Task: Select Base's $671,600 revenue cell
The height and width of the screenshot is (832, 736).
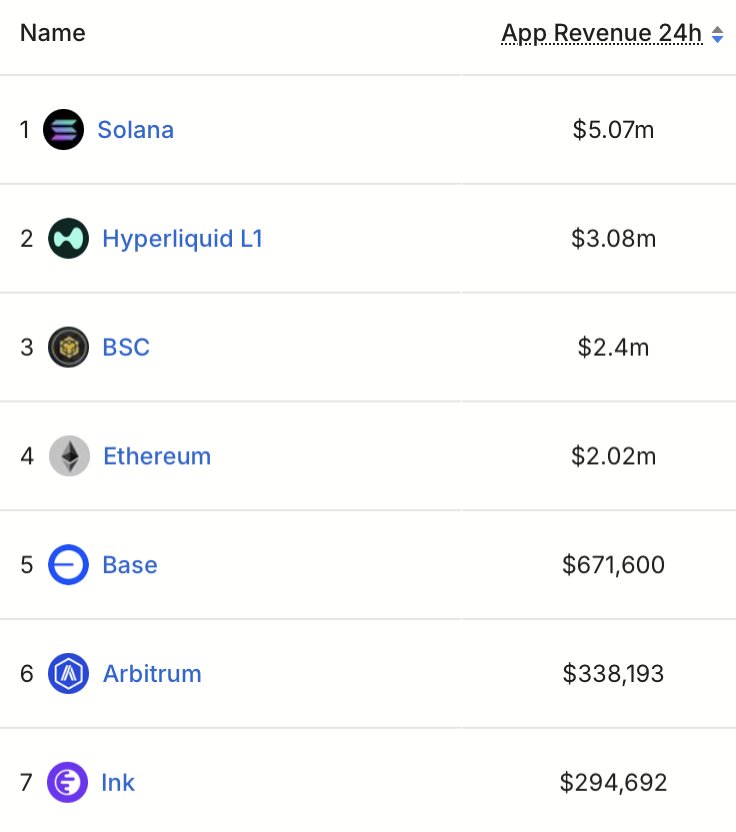Action: point(613,565)
